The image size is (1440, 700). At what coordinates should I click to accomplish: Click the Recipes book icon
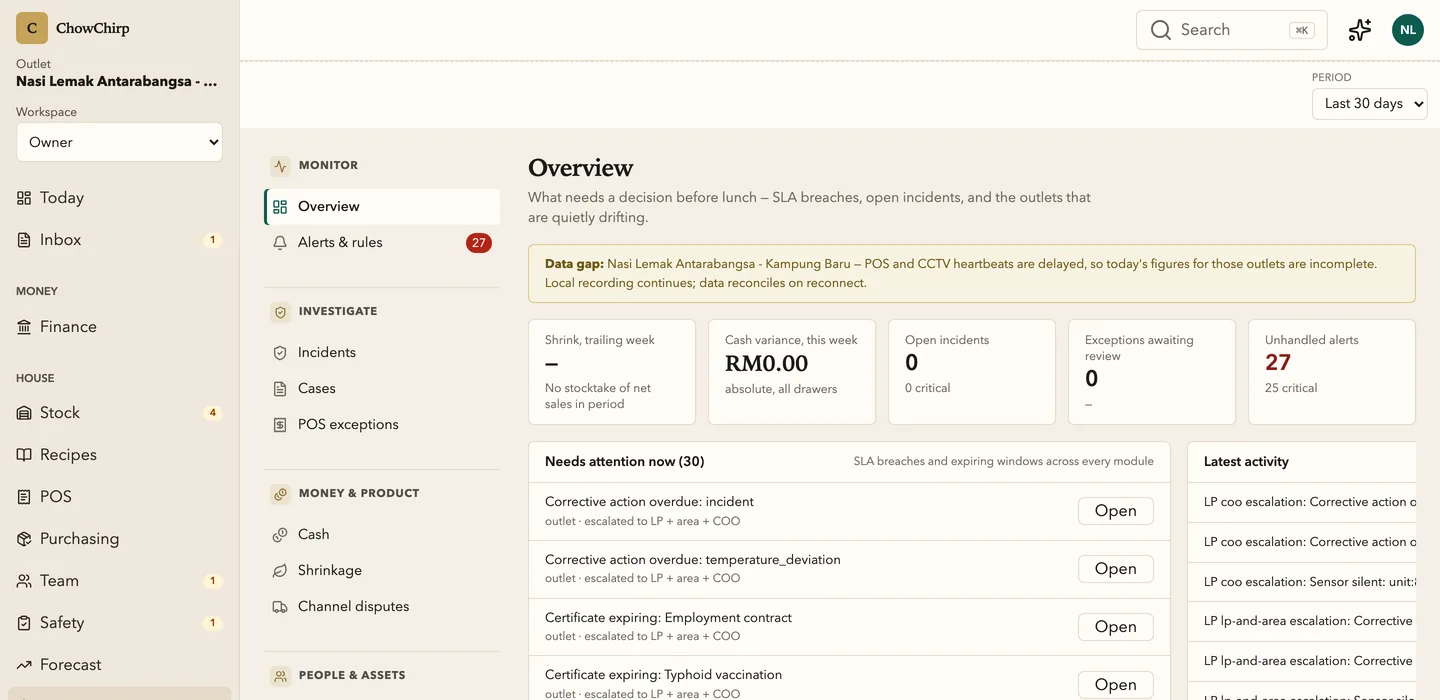[x=24, y=455]
